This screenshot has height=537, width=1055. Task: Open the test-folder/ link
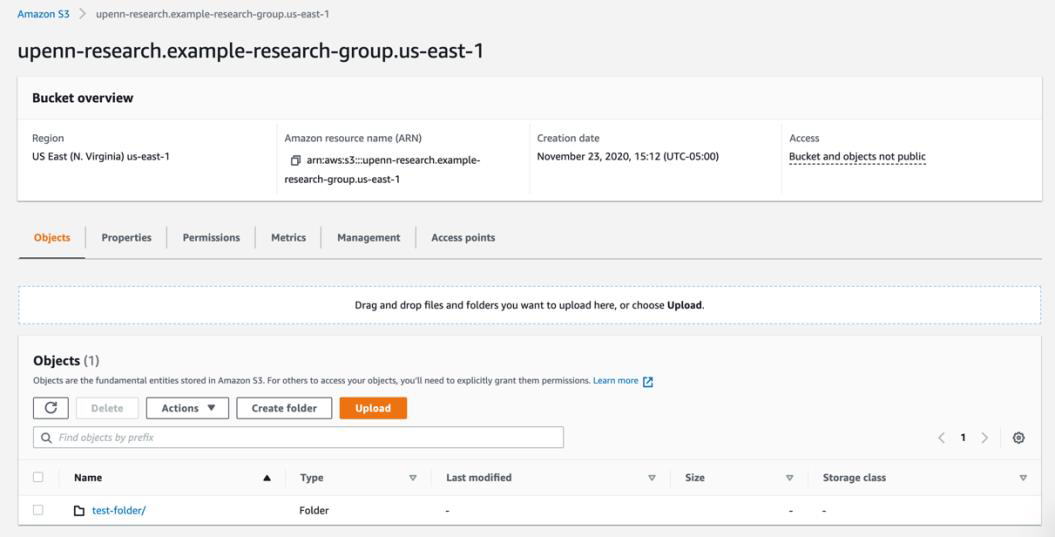[x=119, y=511]
